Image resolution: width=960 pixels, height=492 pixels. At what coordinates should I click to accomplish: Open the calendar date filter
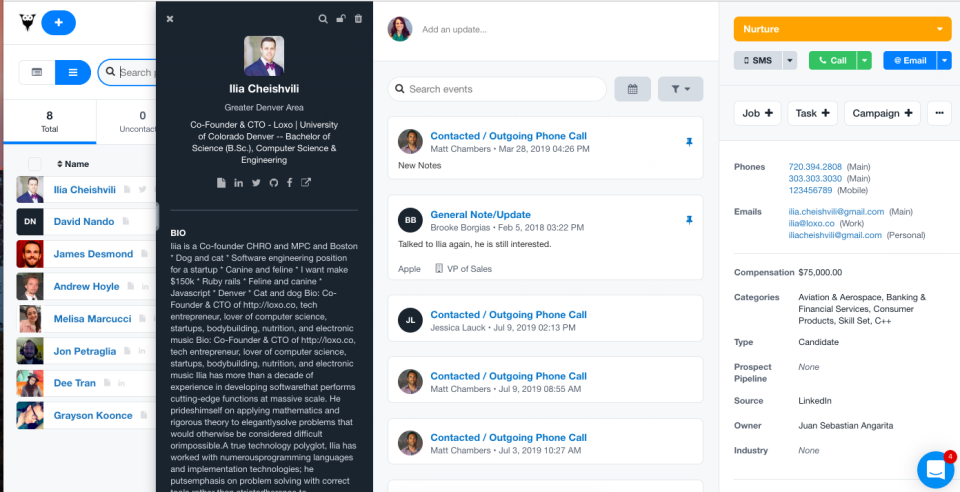click(632, 89)
